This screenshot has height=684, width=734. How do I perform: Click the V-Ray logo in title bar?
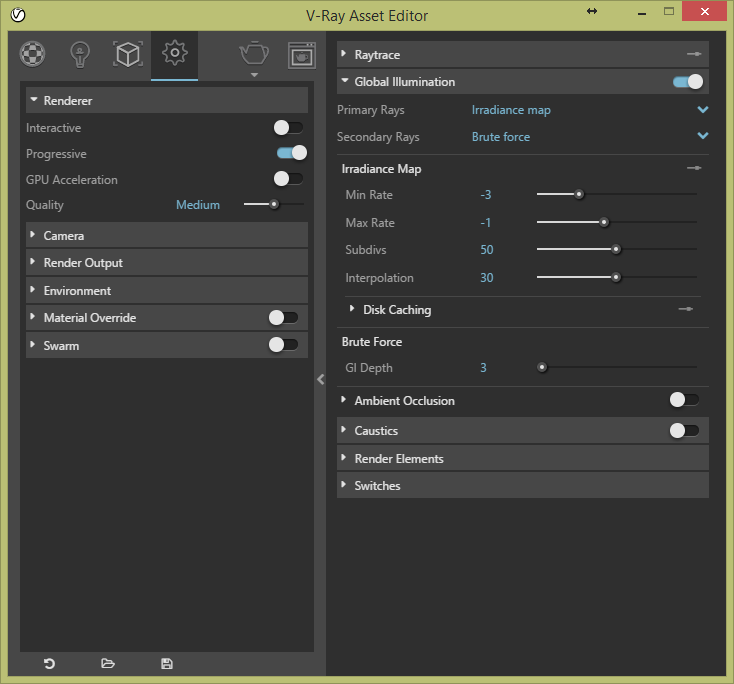18,15
